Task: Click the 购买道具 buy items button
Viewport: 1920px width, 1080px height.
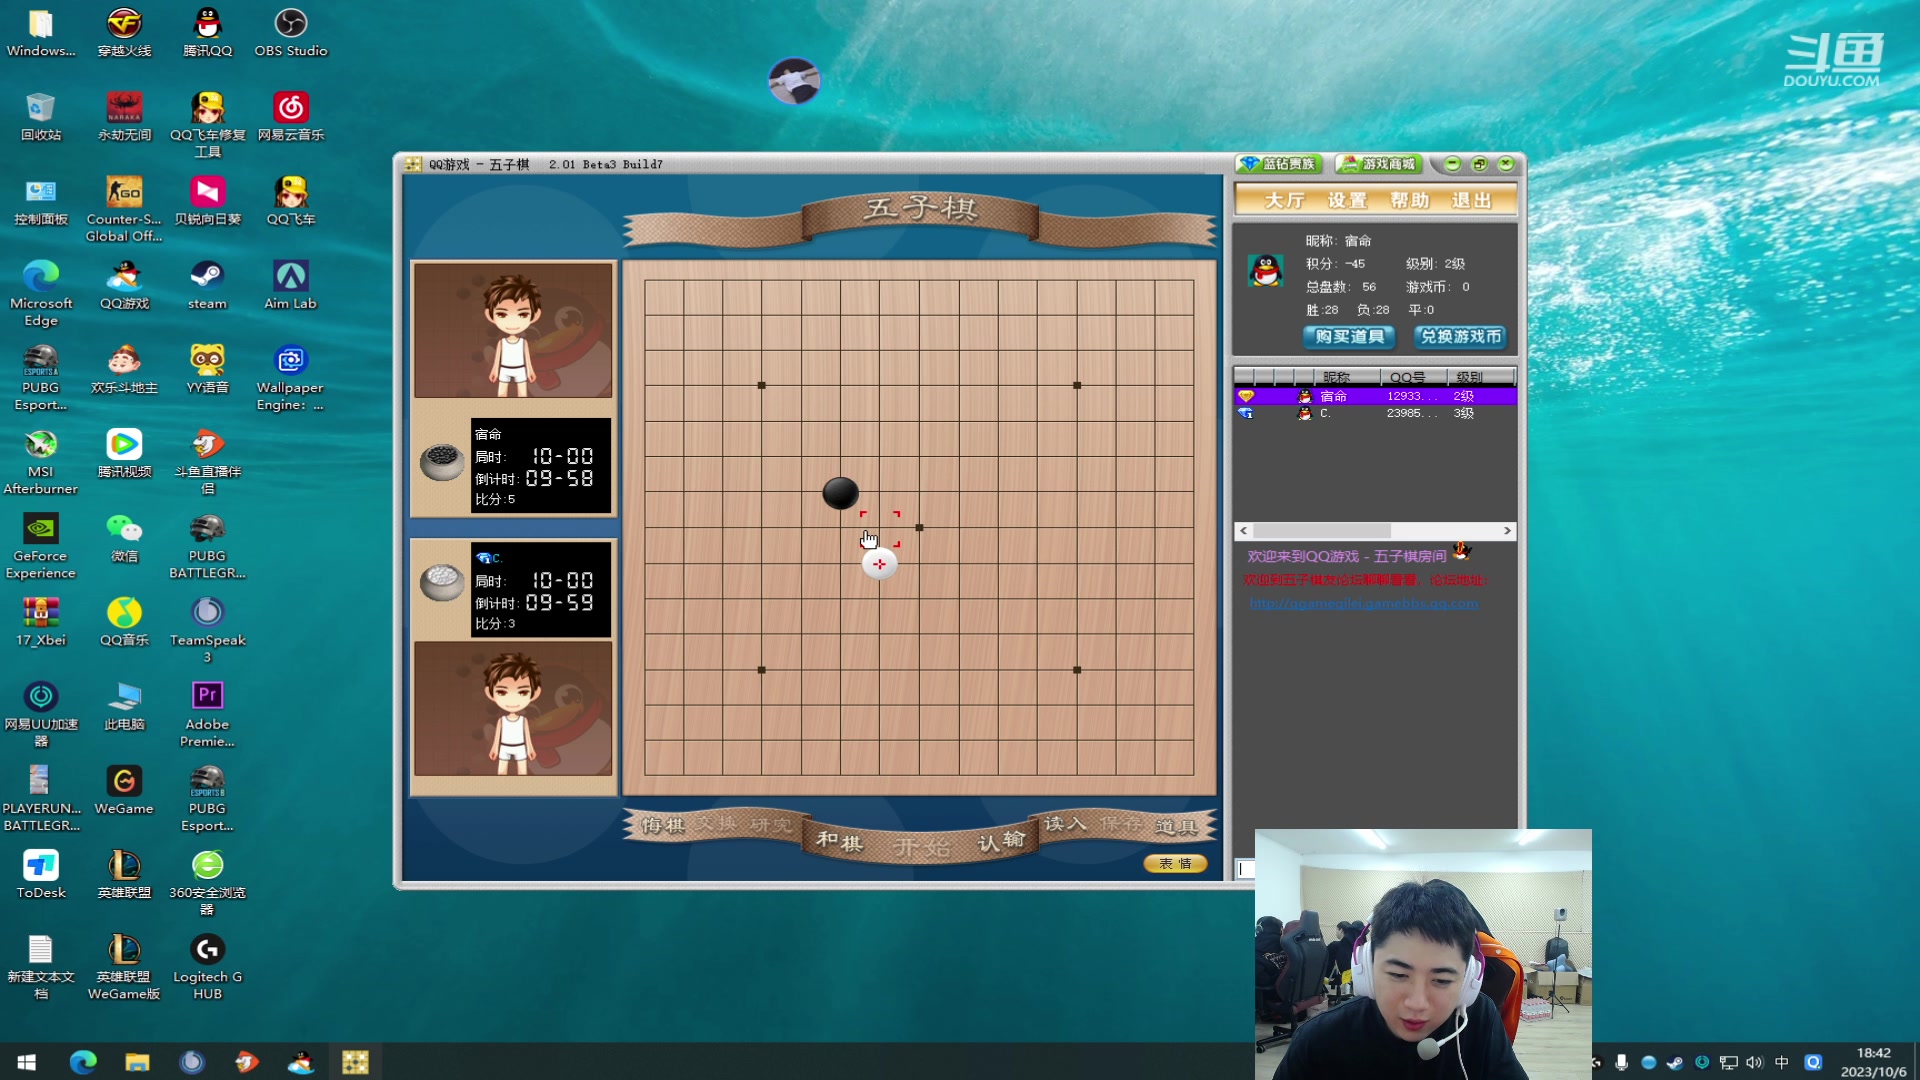Action: pyautogui.click(x=1349, y=337)
